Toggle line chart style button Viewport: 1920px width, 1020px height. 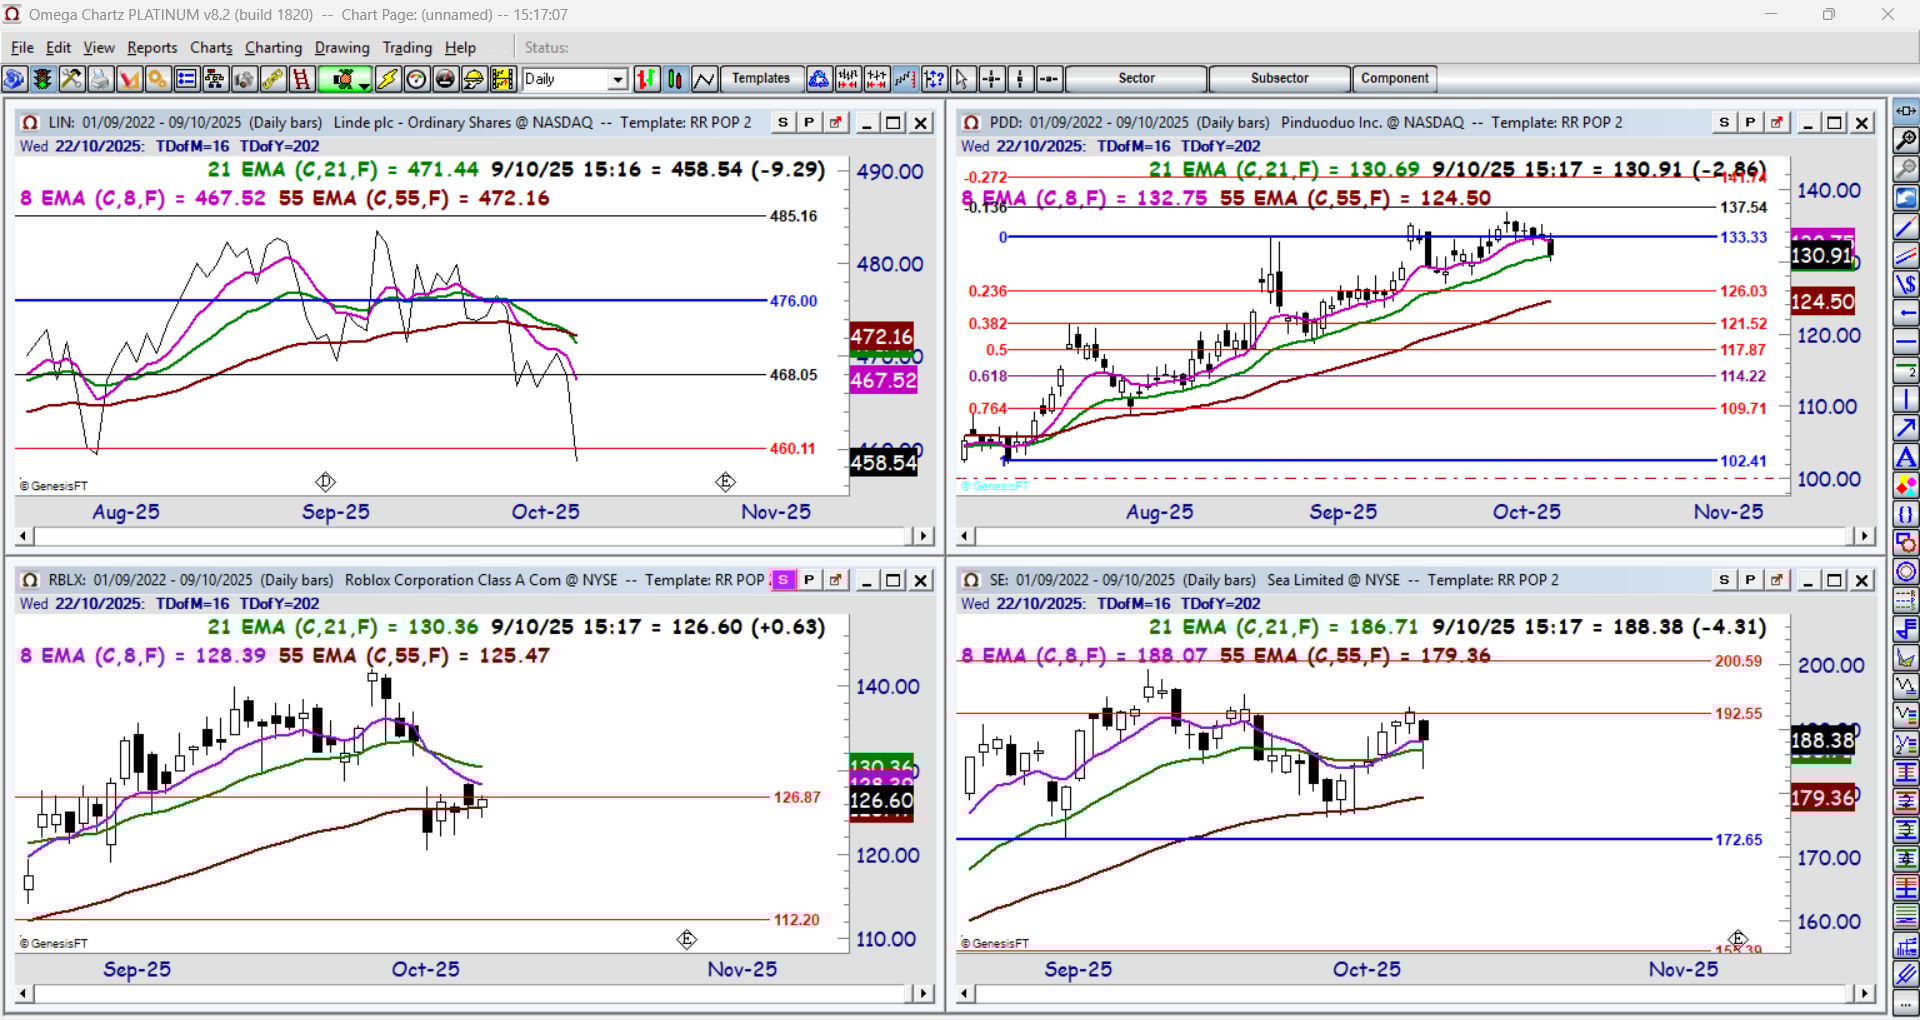point(705,79)
